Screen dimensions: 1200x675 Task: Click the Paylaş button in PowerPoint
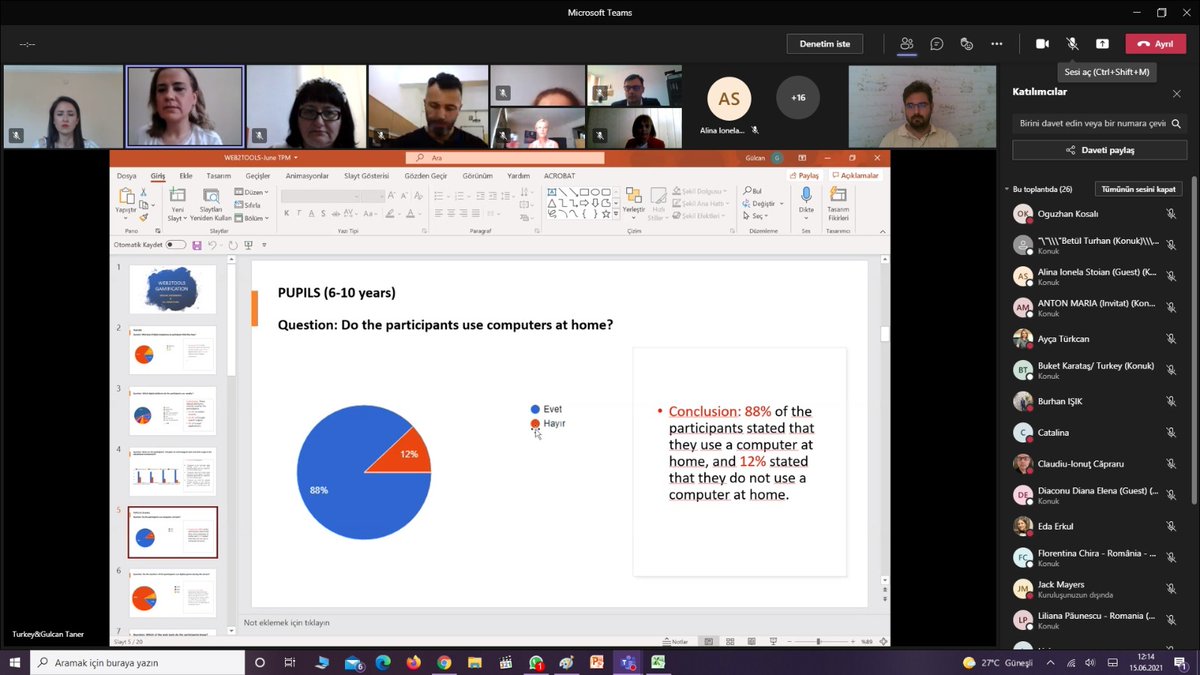(805, 175)
